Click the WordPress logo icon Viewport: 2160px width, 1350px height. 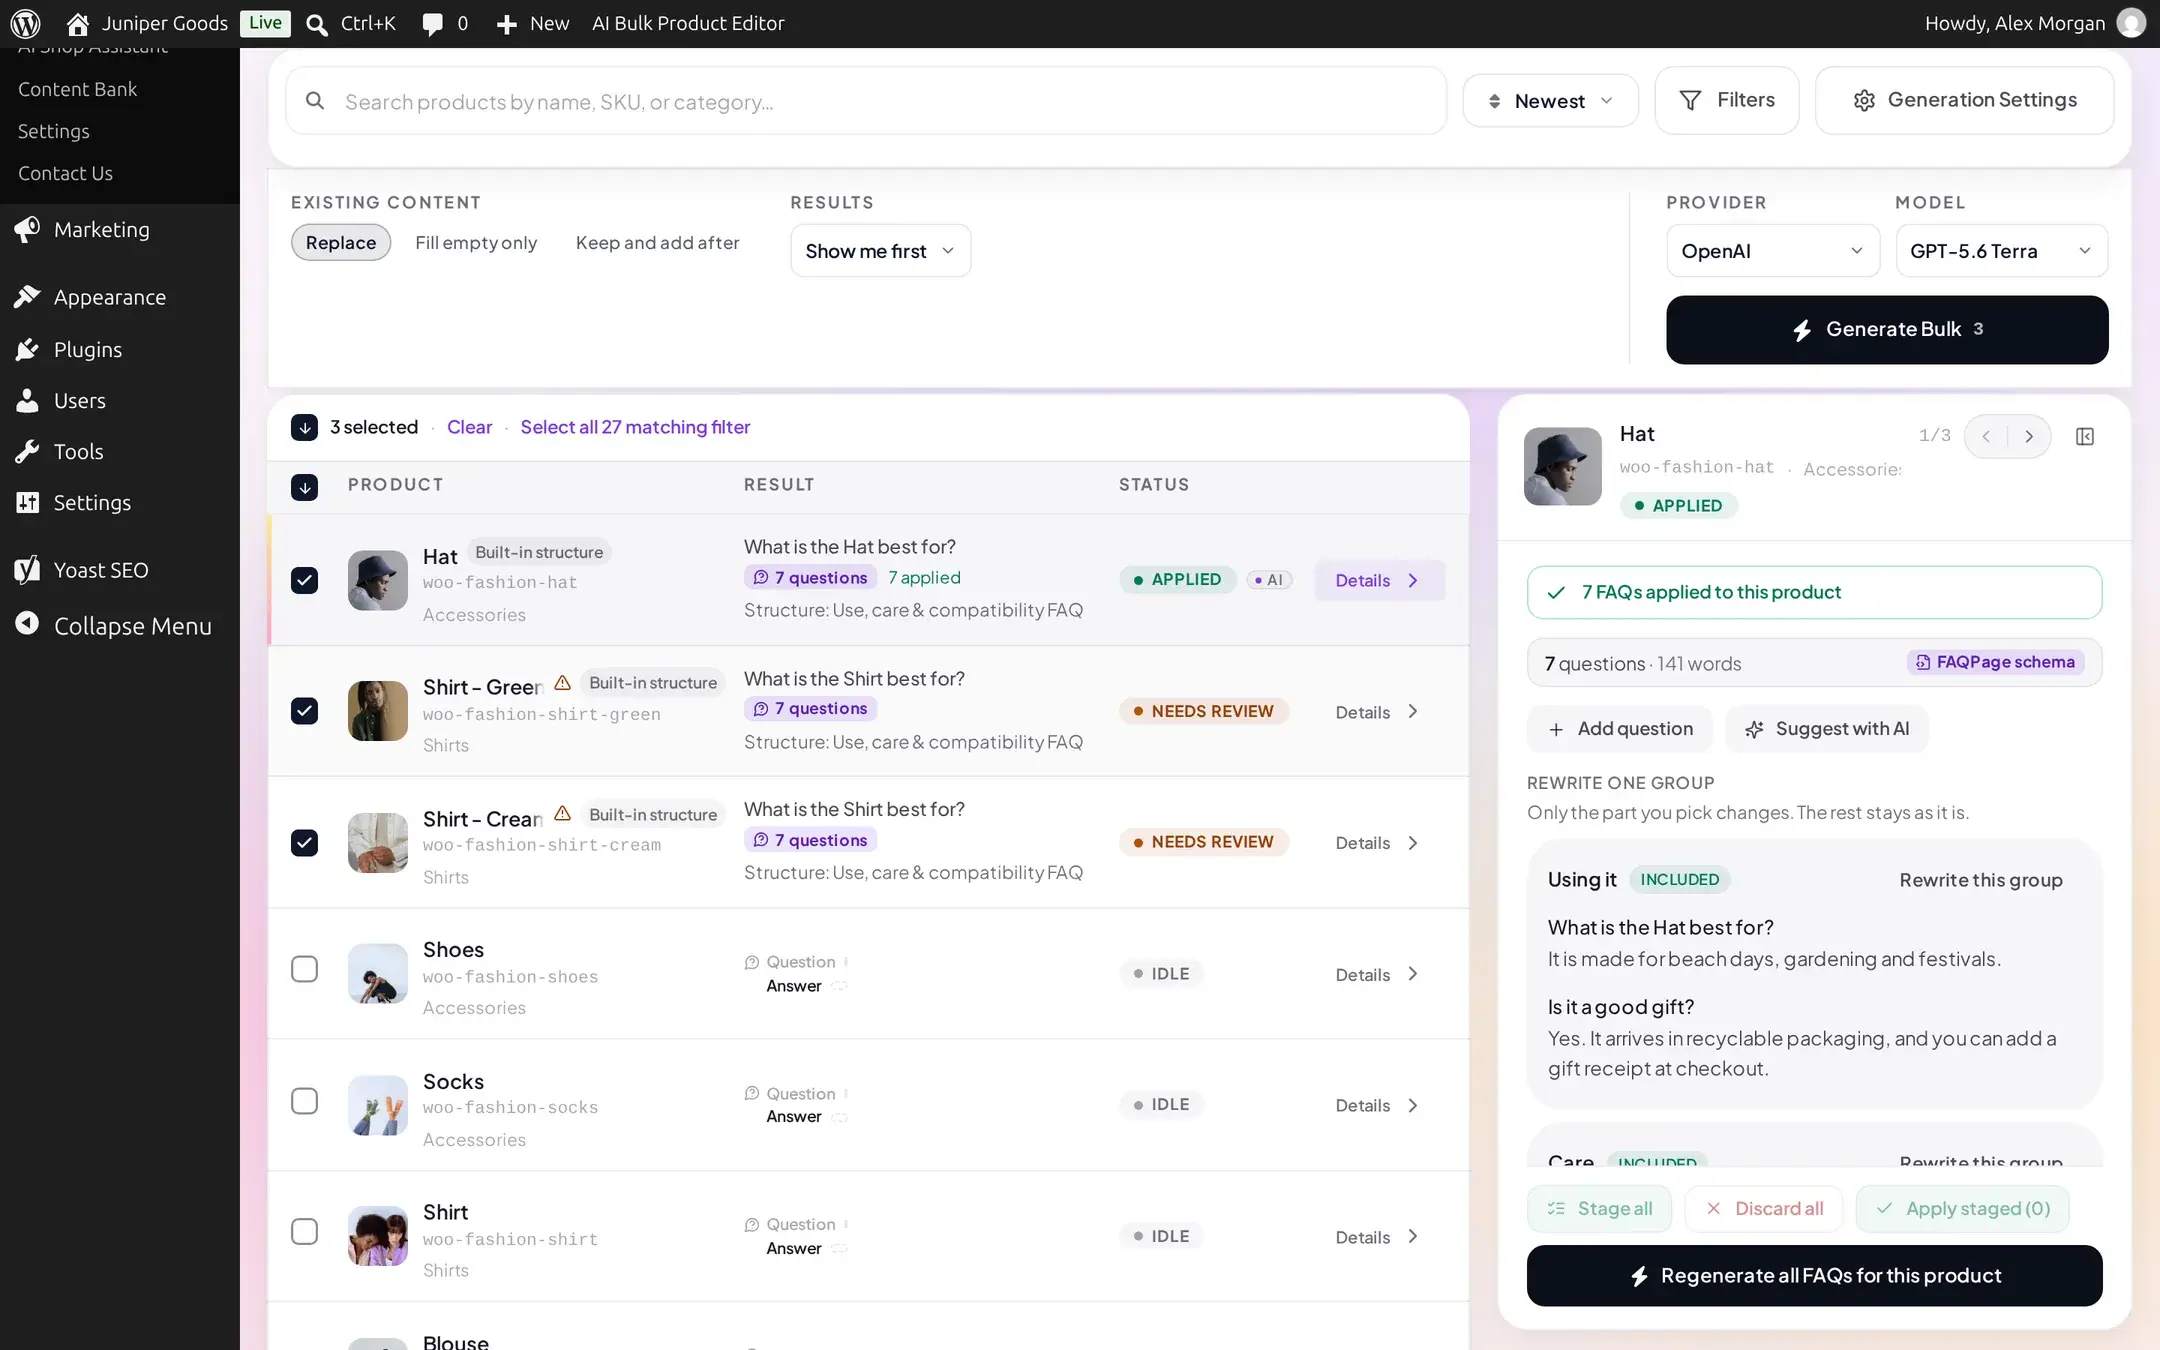[25, 23]
